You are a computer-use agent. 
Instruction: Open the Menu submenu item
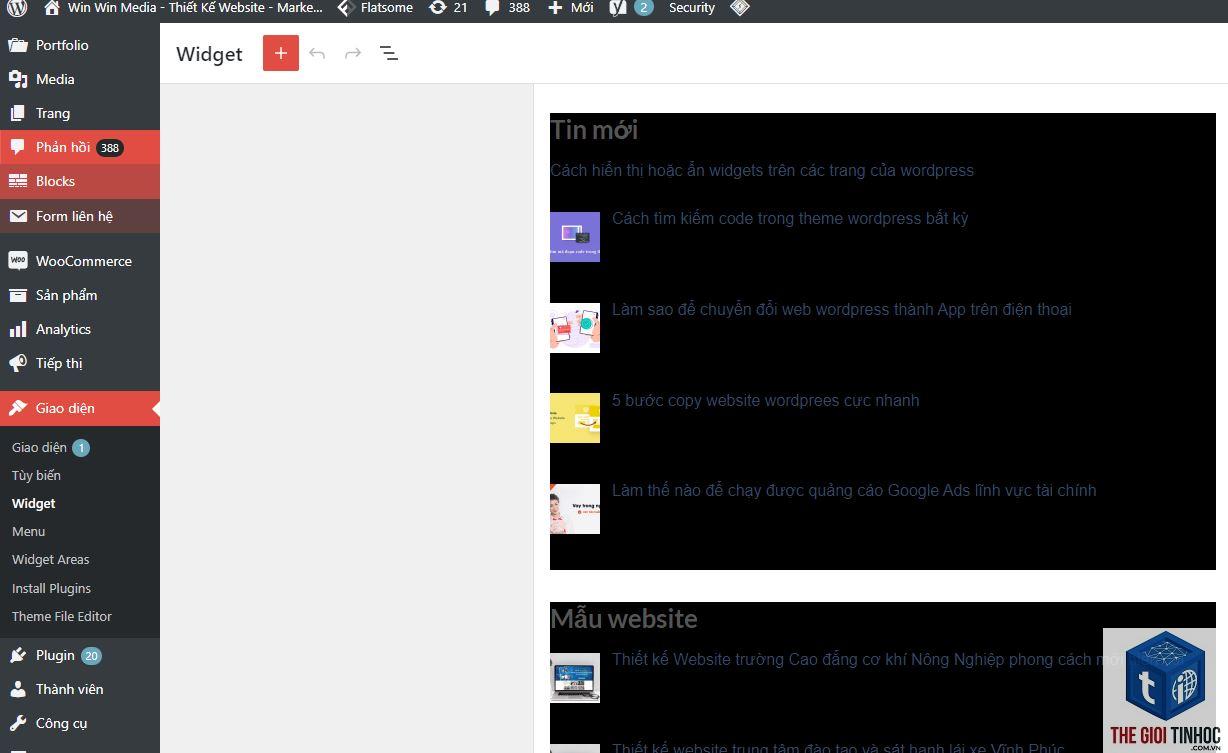click(x=29, y=531)
